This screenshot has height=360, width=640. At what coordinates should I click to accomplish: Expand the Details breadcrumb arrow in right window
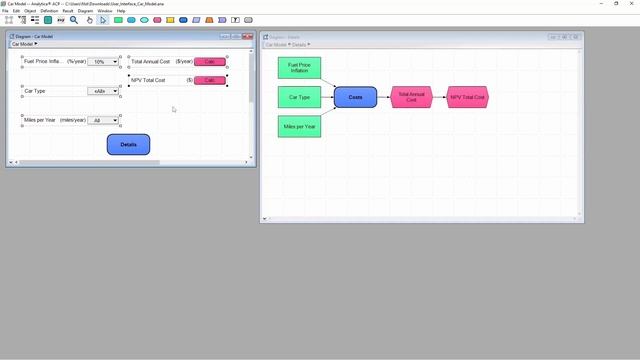[x=309, y=44]
